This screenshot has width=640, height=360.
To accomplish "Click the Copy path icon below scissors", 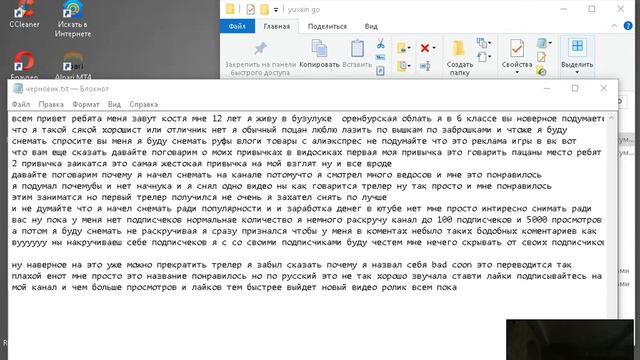I will tap(380, 57).
